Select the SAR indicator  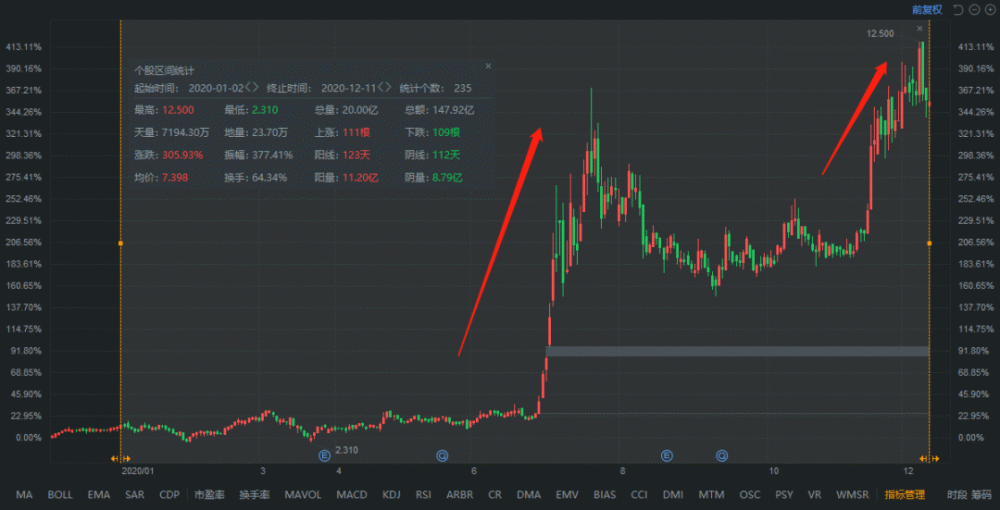click(135, 495)
